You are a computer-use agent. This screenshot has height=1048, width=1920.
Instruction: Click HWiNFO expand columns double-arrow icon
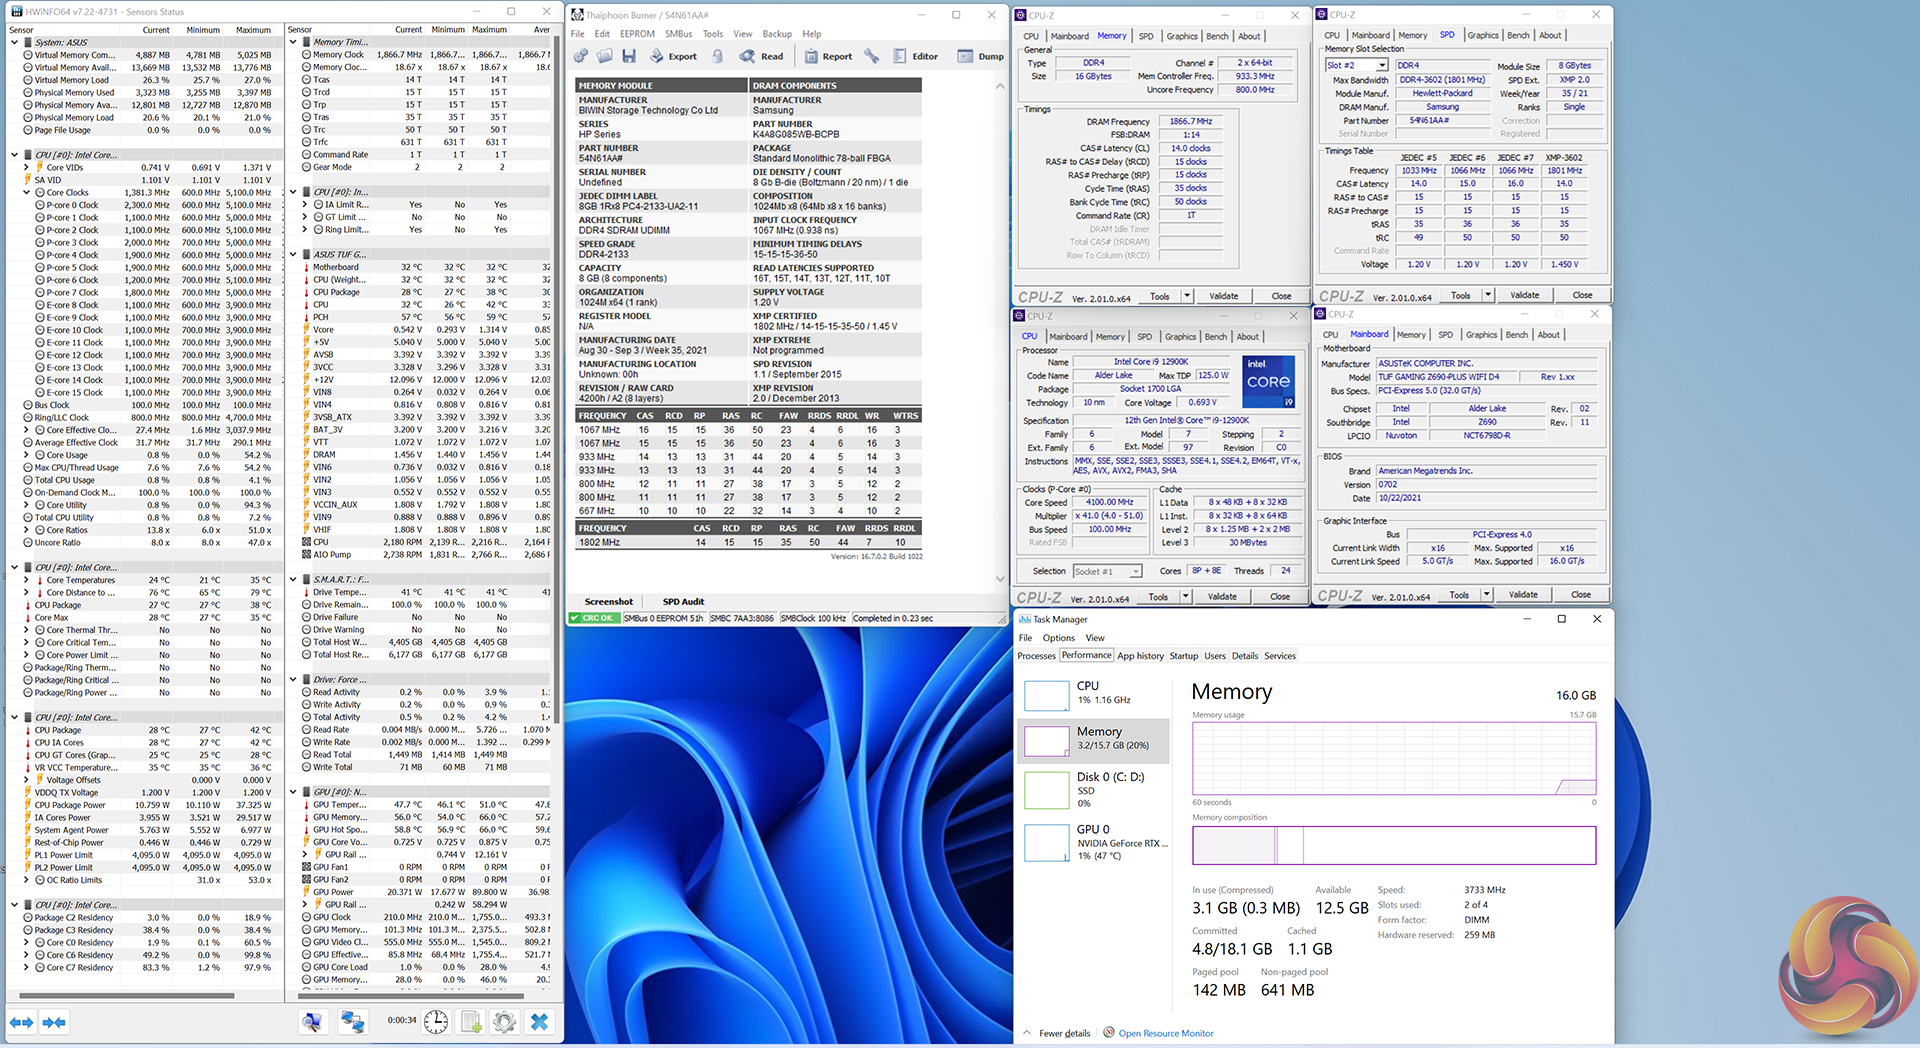[x=21, y=1022]
